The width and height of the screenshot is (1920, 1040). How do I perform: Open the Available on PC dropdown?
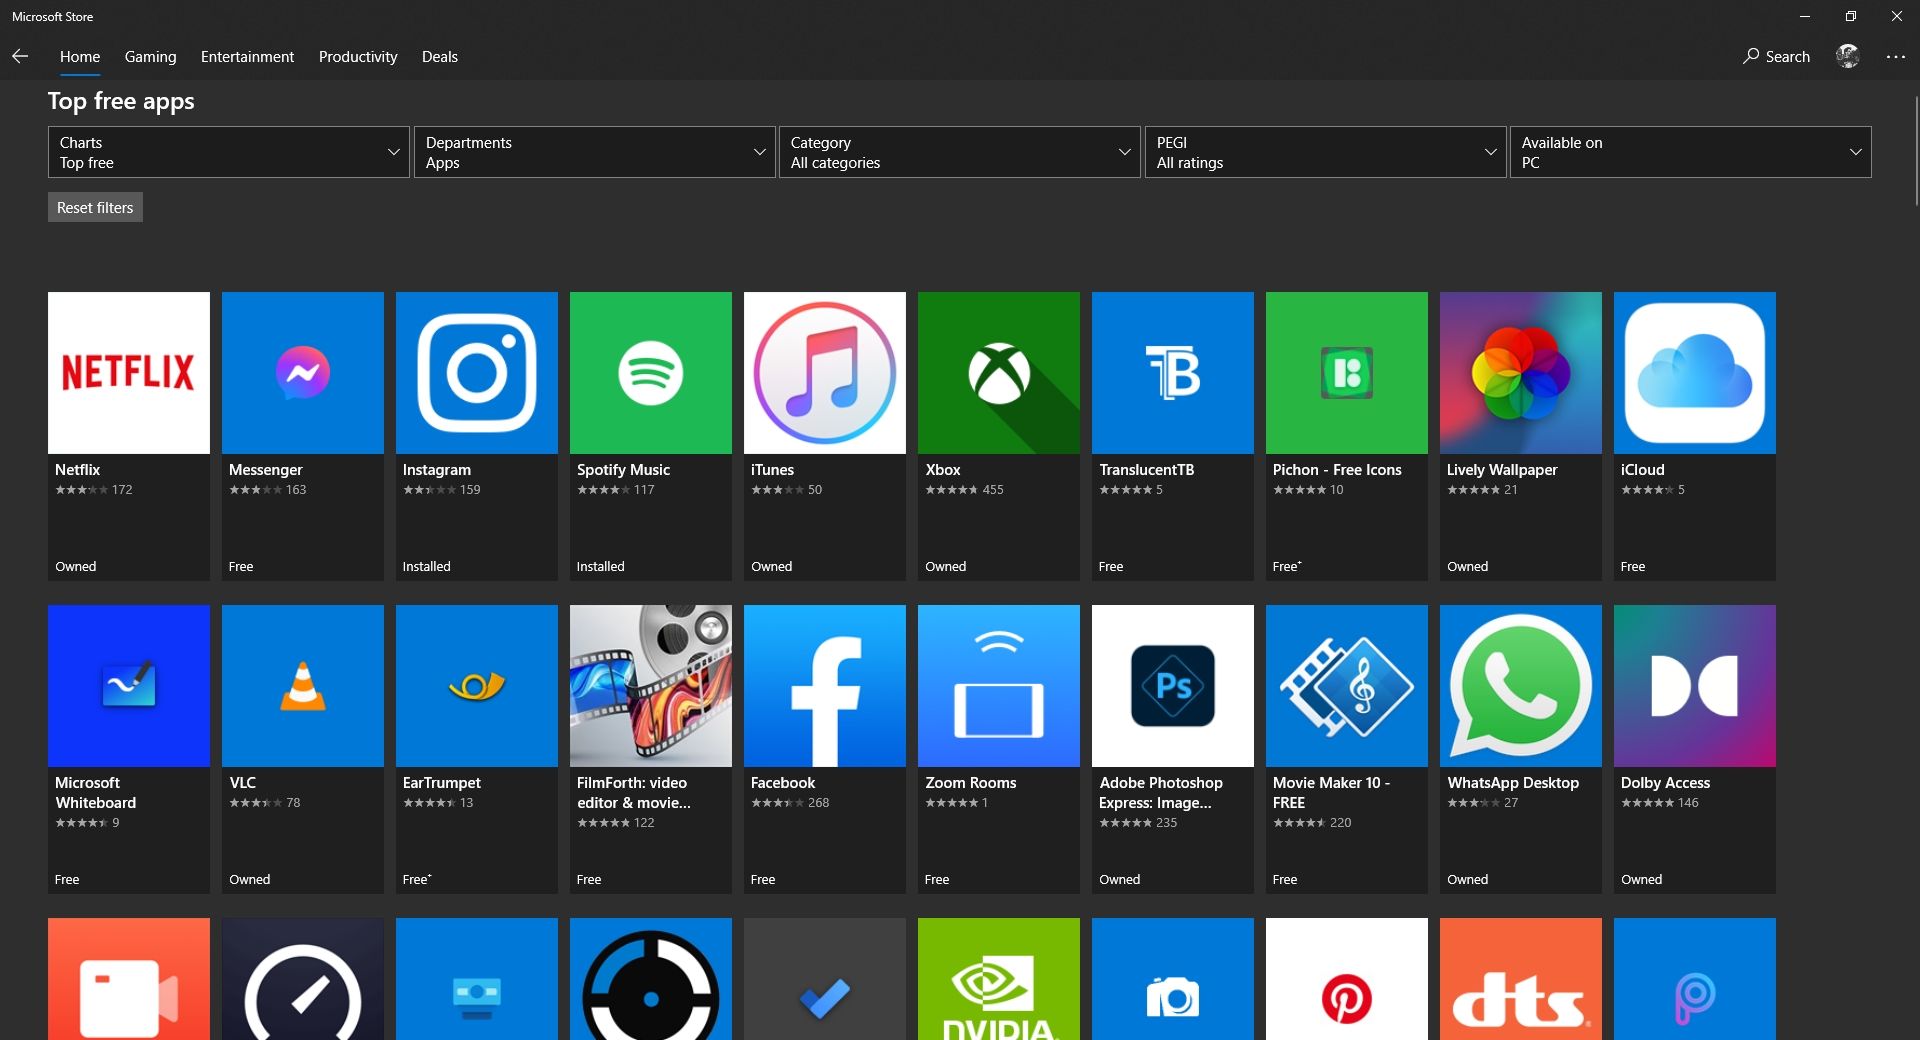tap(1691, 152)
